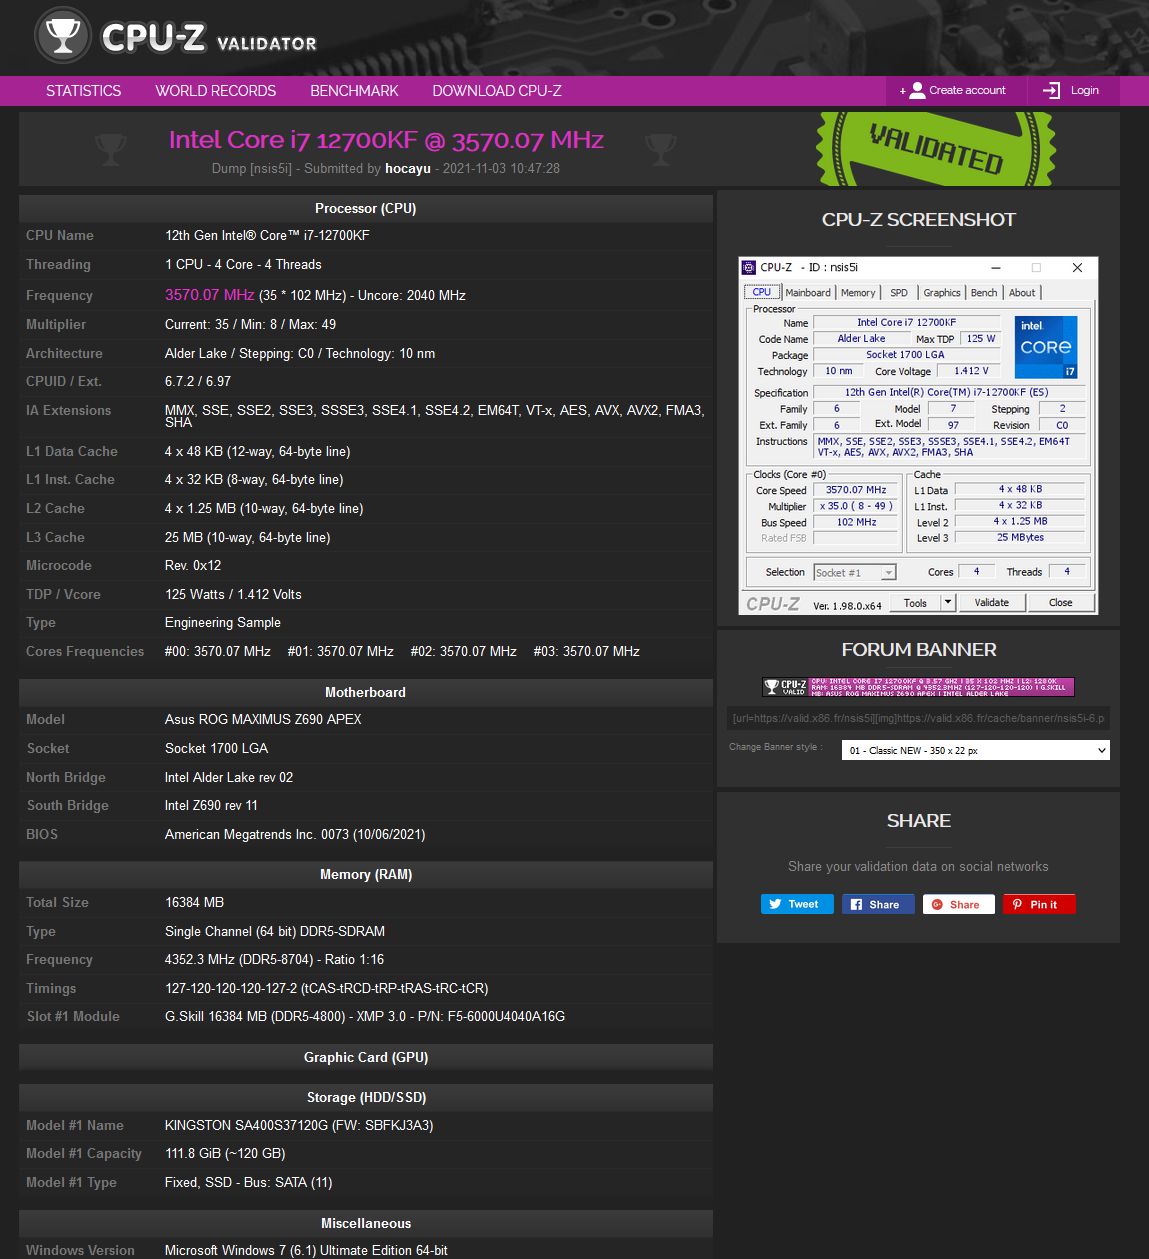Click the 4352.3 MHz (DDR5-8704) memory frequency
This screenshot has width=1149, height=1259.
pyautogui.click(x=275, y=959)
